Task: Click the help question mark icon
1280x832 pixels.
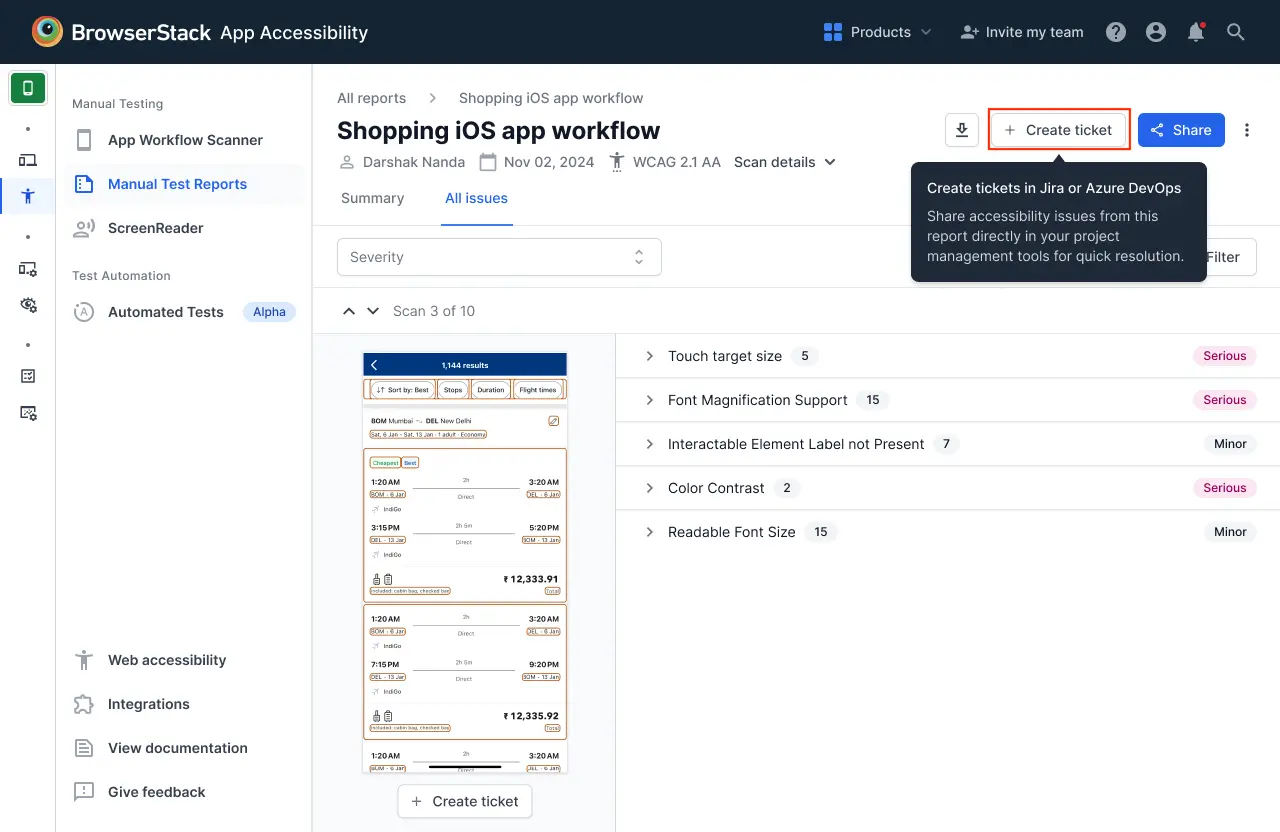Action: pyautogui.click(x=1116, y=32)
